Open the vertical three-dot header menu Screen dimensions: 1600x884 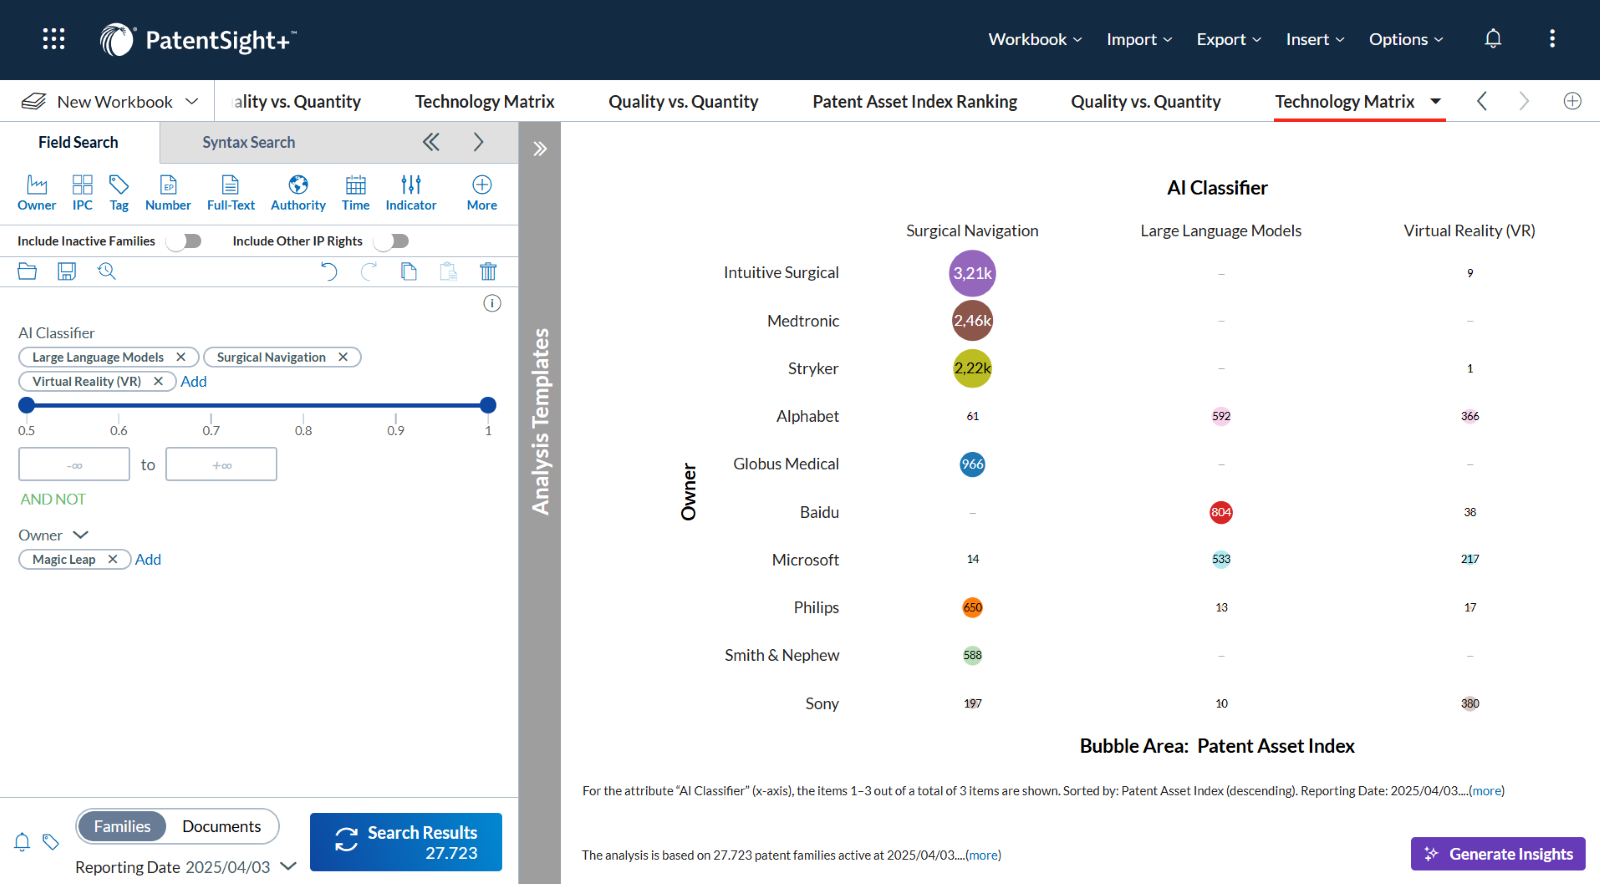click(x=1552, y=39)
